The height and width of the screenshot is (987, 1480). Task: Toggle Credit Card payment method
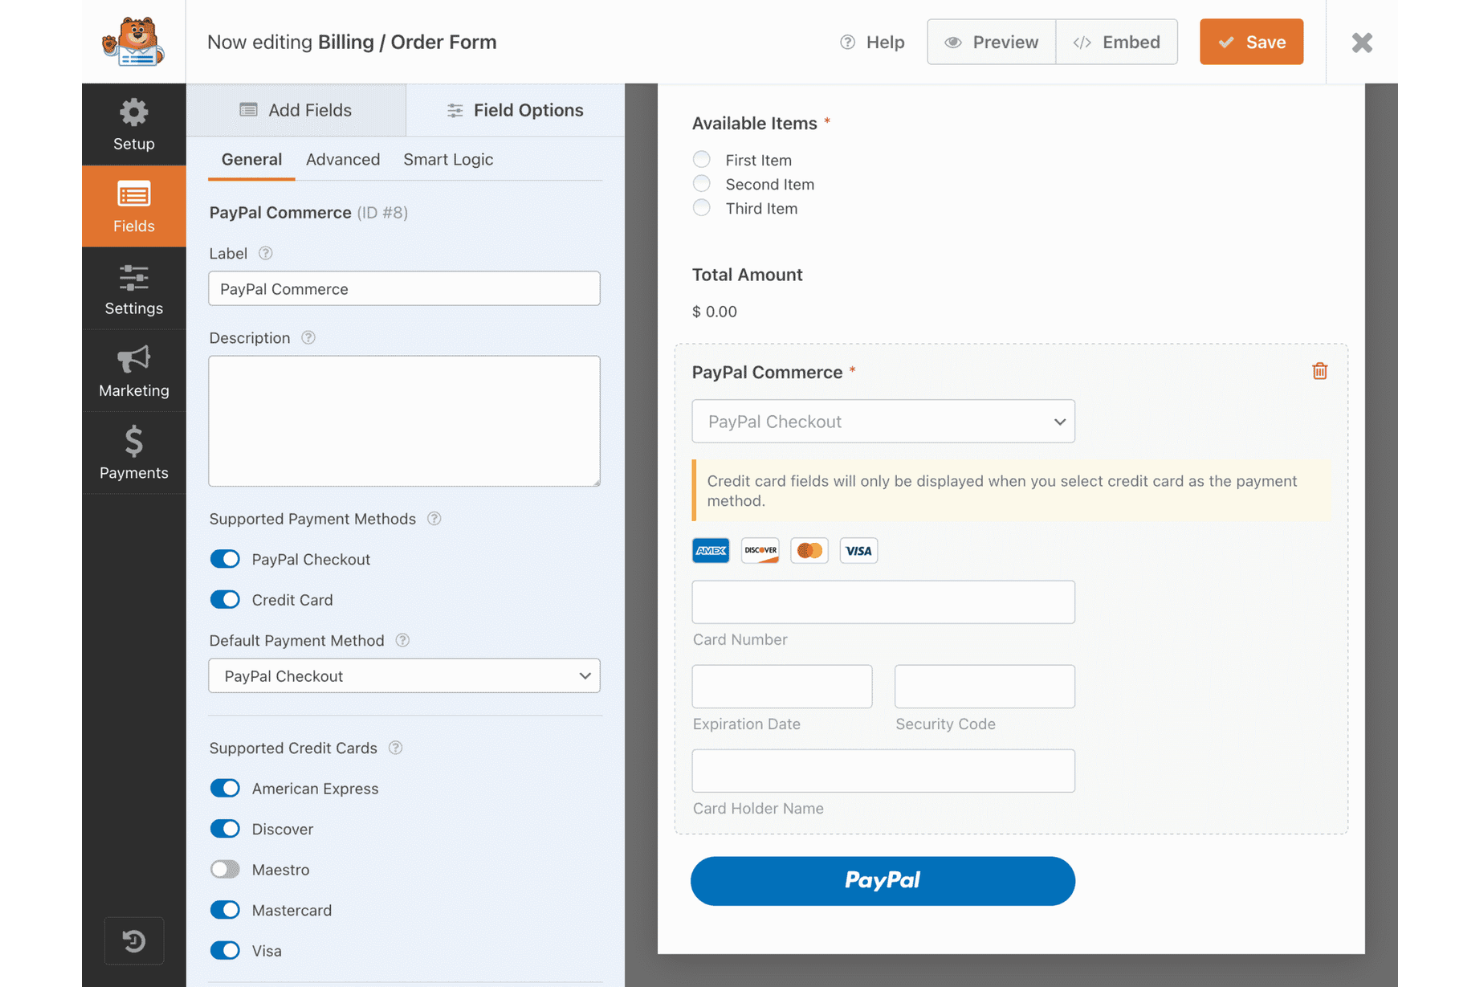tap(225, 599)
